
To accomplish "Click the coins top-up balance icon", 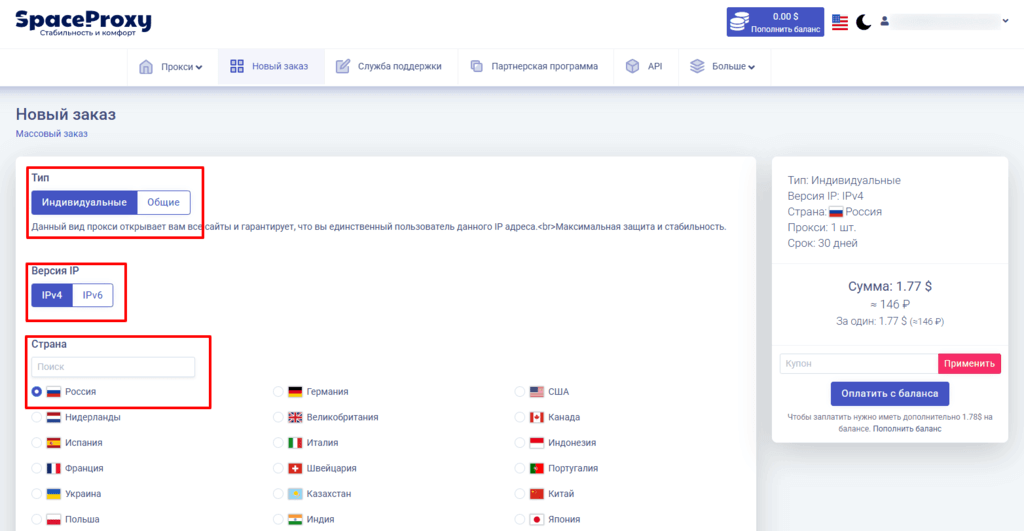I will (741, 22).
